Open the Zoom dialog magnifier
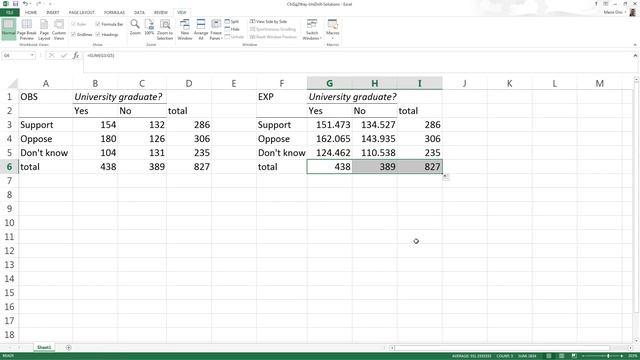 click(135, 27)
